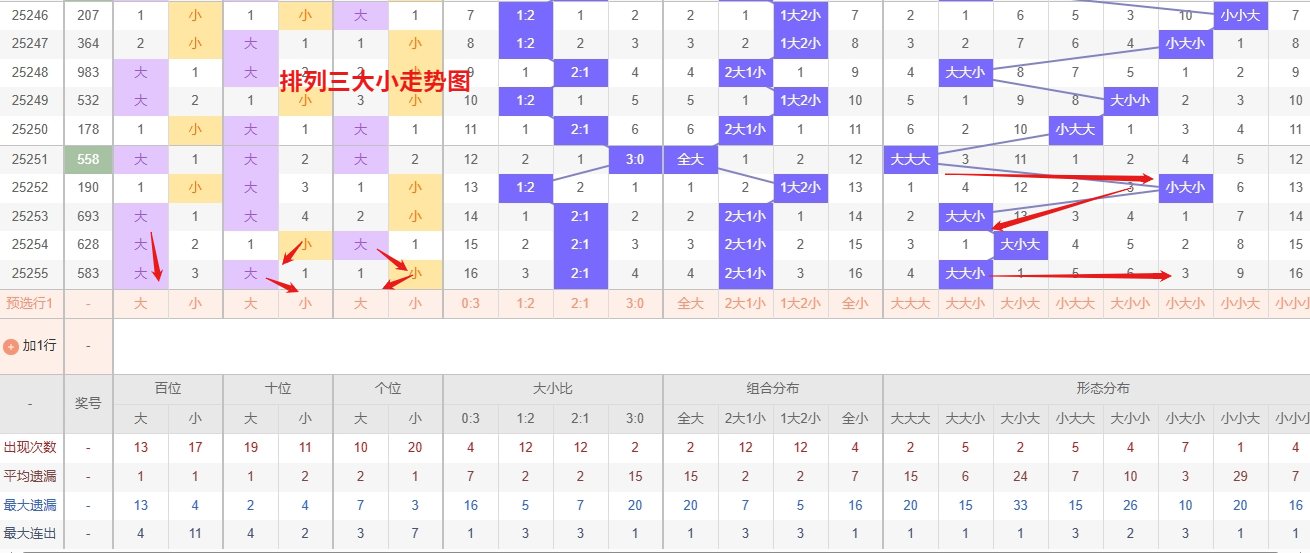1310x553 pixels.
Task: Click highlighted prize number 558
Action: (x=88, y=159)
